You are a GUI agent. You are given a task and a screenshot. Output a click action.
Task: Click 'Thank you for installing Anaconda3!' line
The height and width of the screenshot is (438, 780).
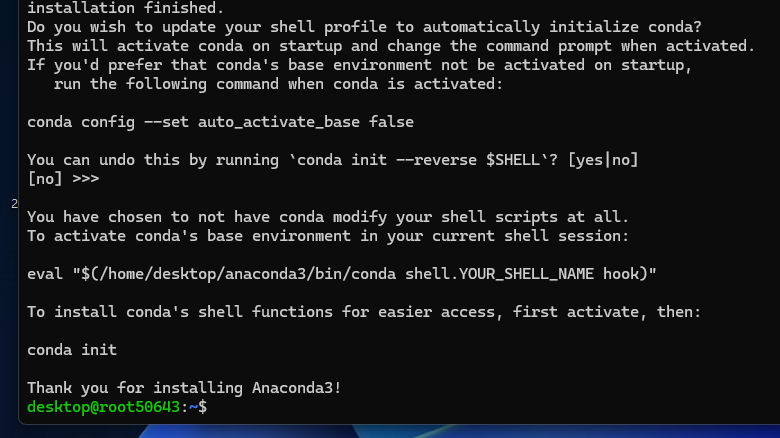pos(184,388)
